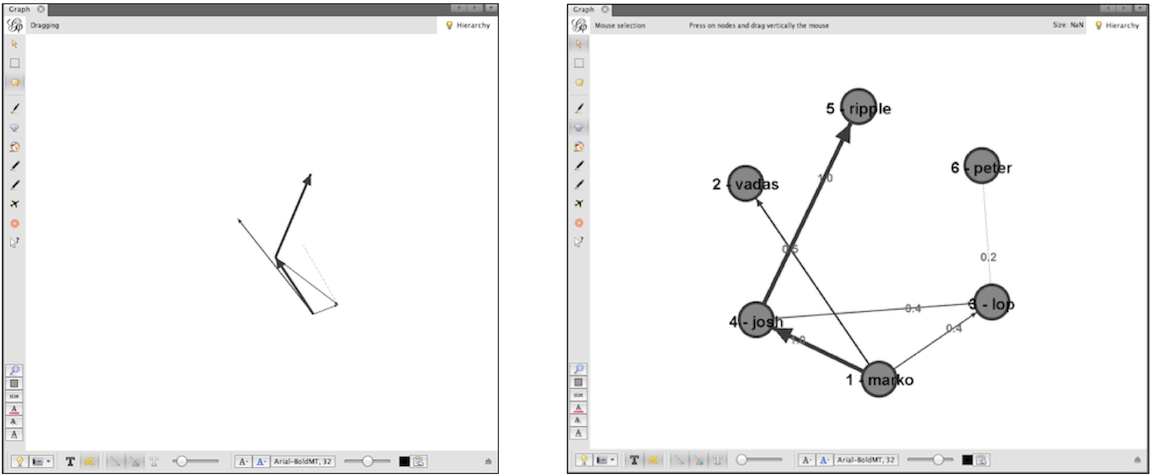Click the center on graph magnifier in left window
Screen dimensions: 1152x475
click(15, 370)
